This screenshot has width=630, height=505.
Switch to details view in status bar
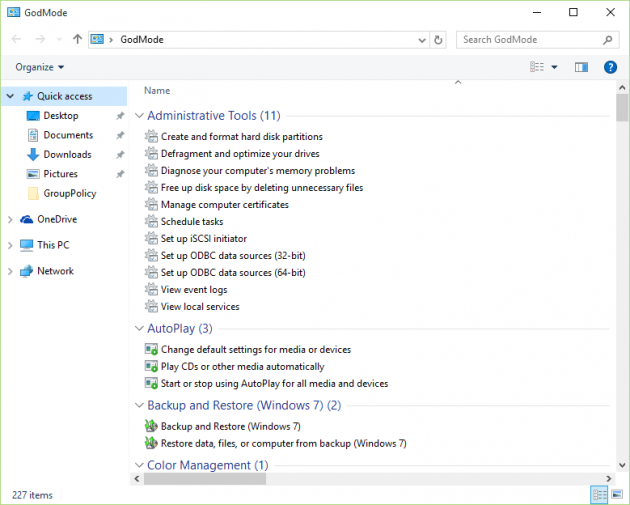pyautogui.click(x=600, y=495)
